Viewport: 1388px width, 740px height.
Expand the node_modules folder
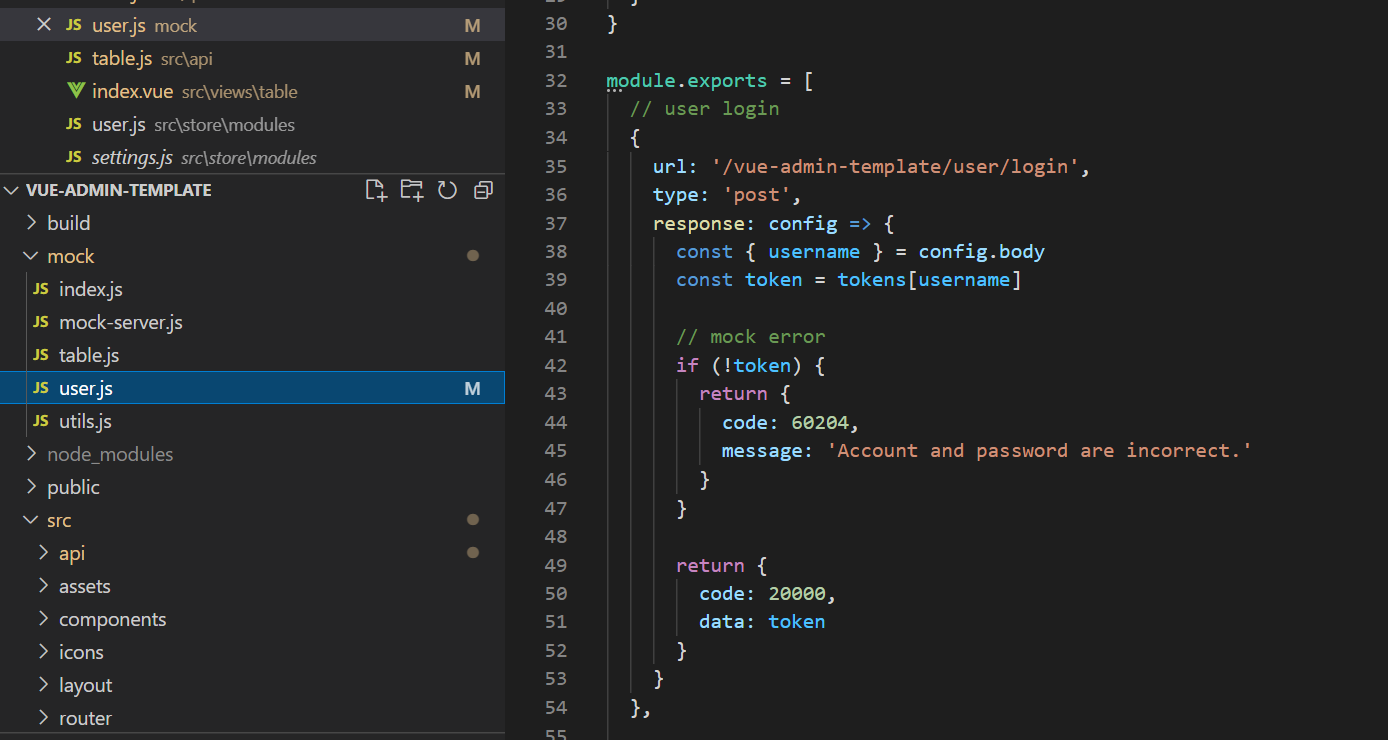(x=252, y=454)
